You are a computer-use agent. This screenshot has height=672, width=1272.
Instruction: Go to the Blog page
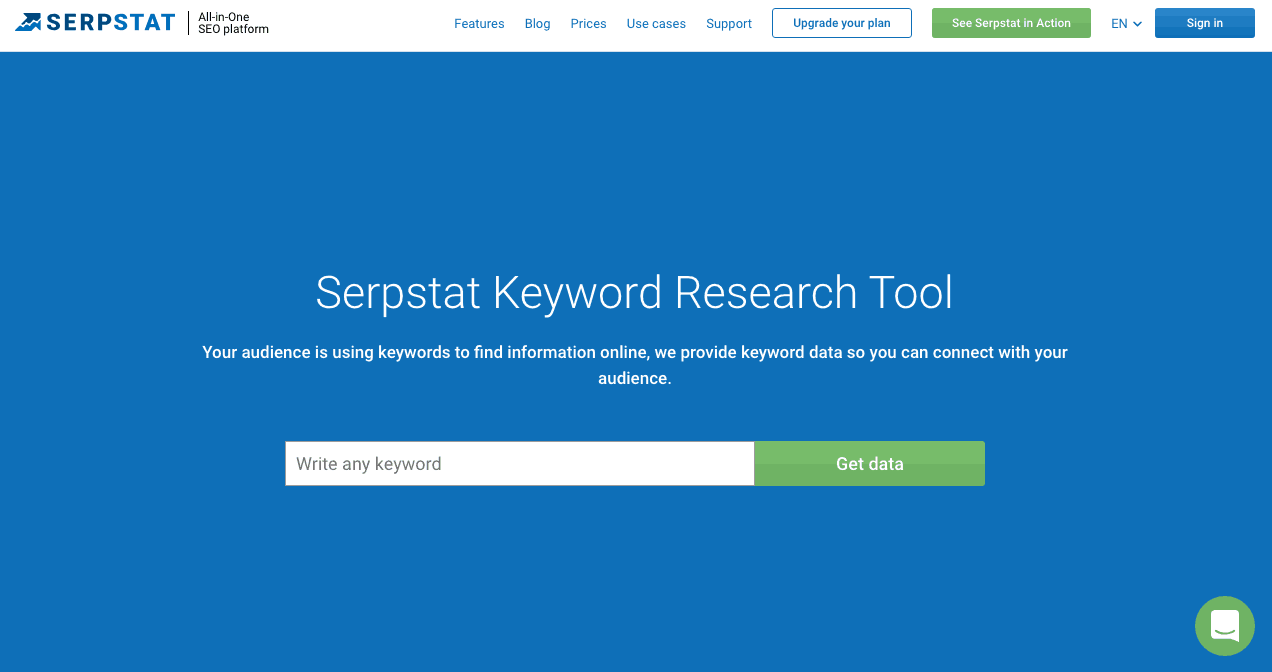(538, 23)
